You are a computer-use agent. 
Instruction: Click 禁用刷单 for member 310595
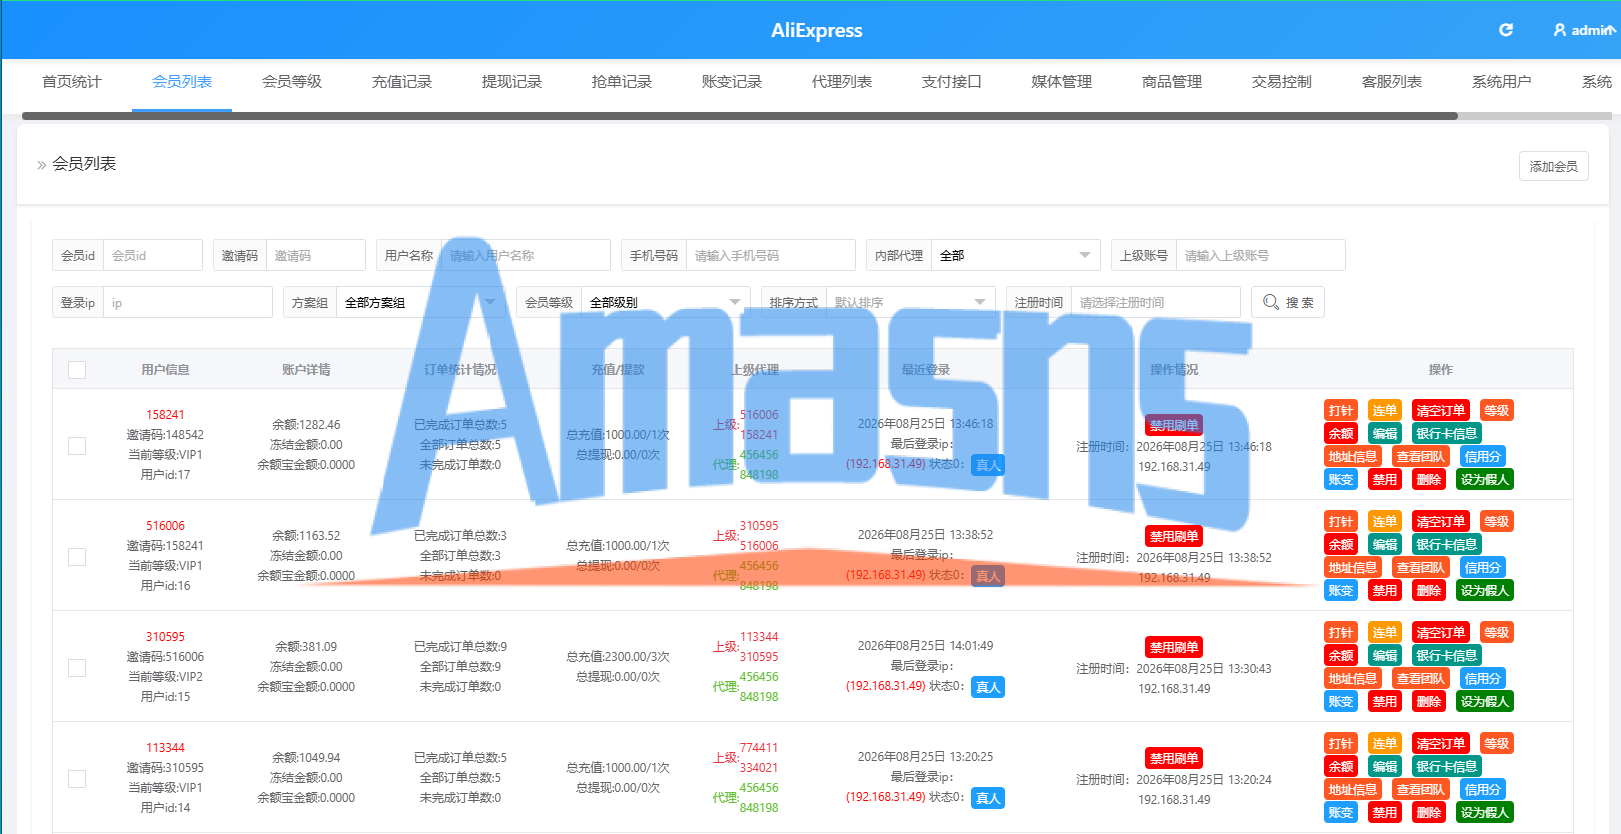1174,647
